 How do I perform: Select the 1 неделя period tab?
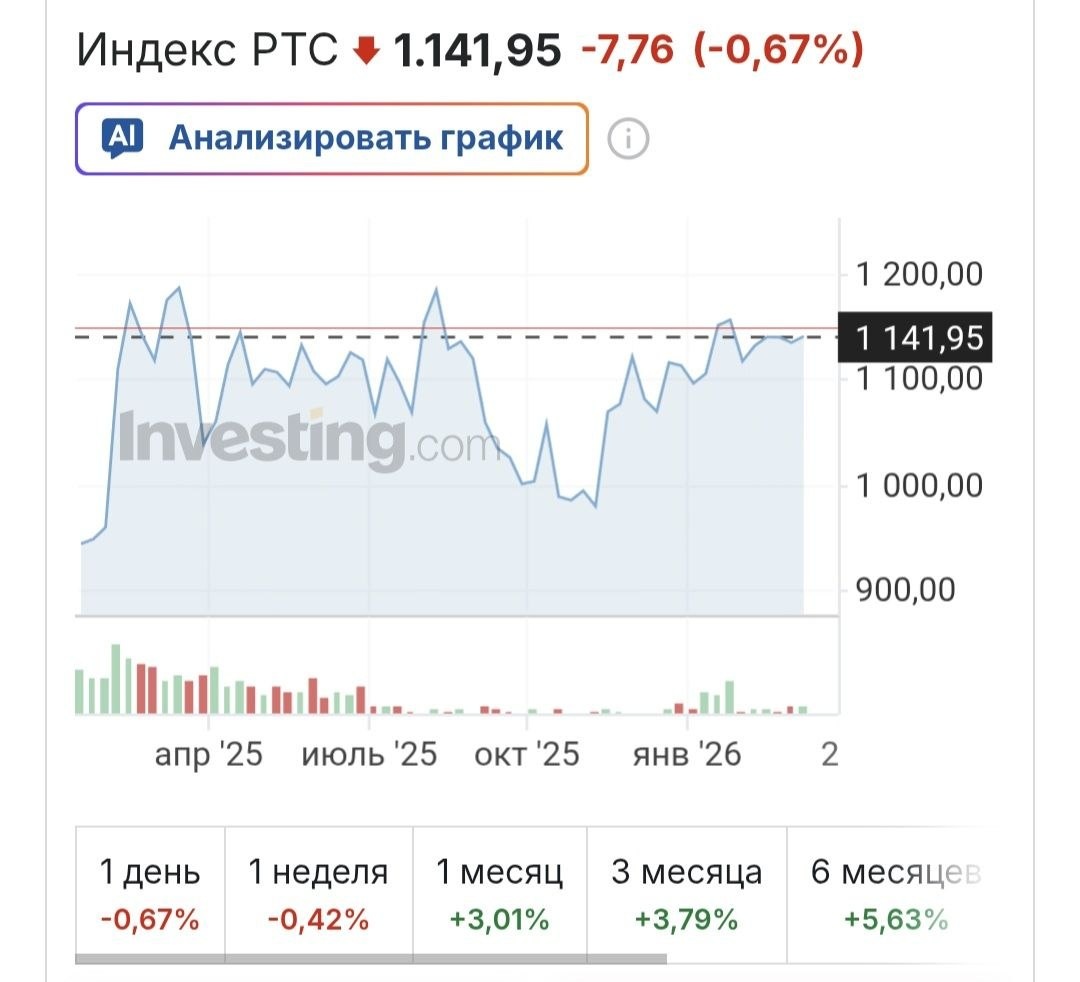[318, 893]
